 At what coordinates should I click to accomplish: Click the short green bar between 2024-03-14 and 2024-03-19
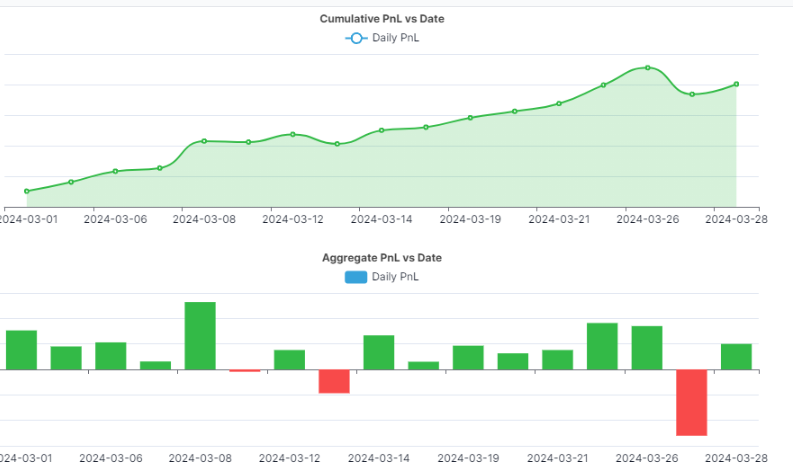click(x=423, y=366)
